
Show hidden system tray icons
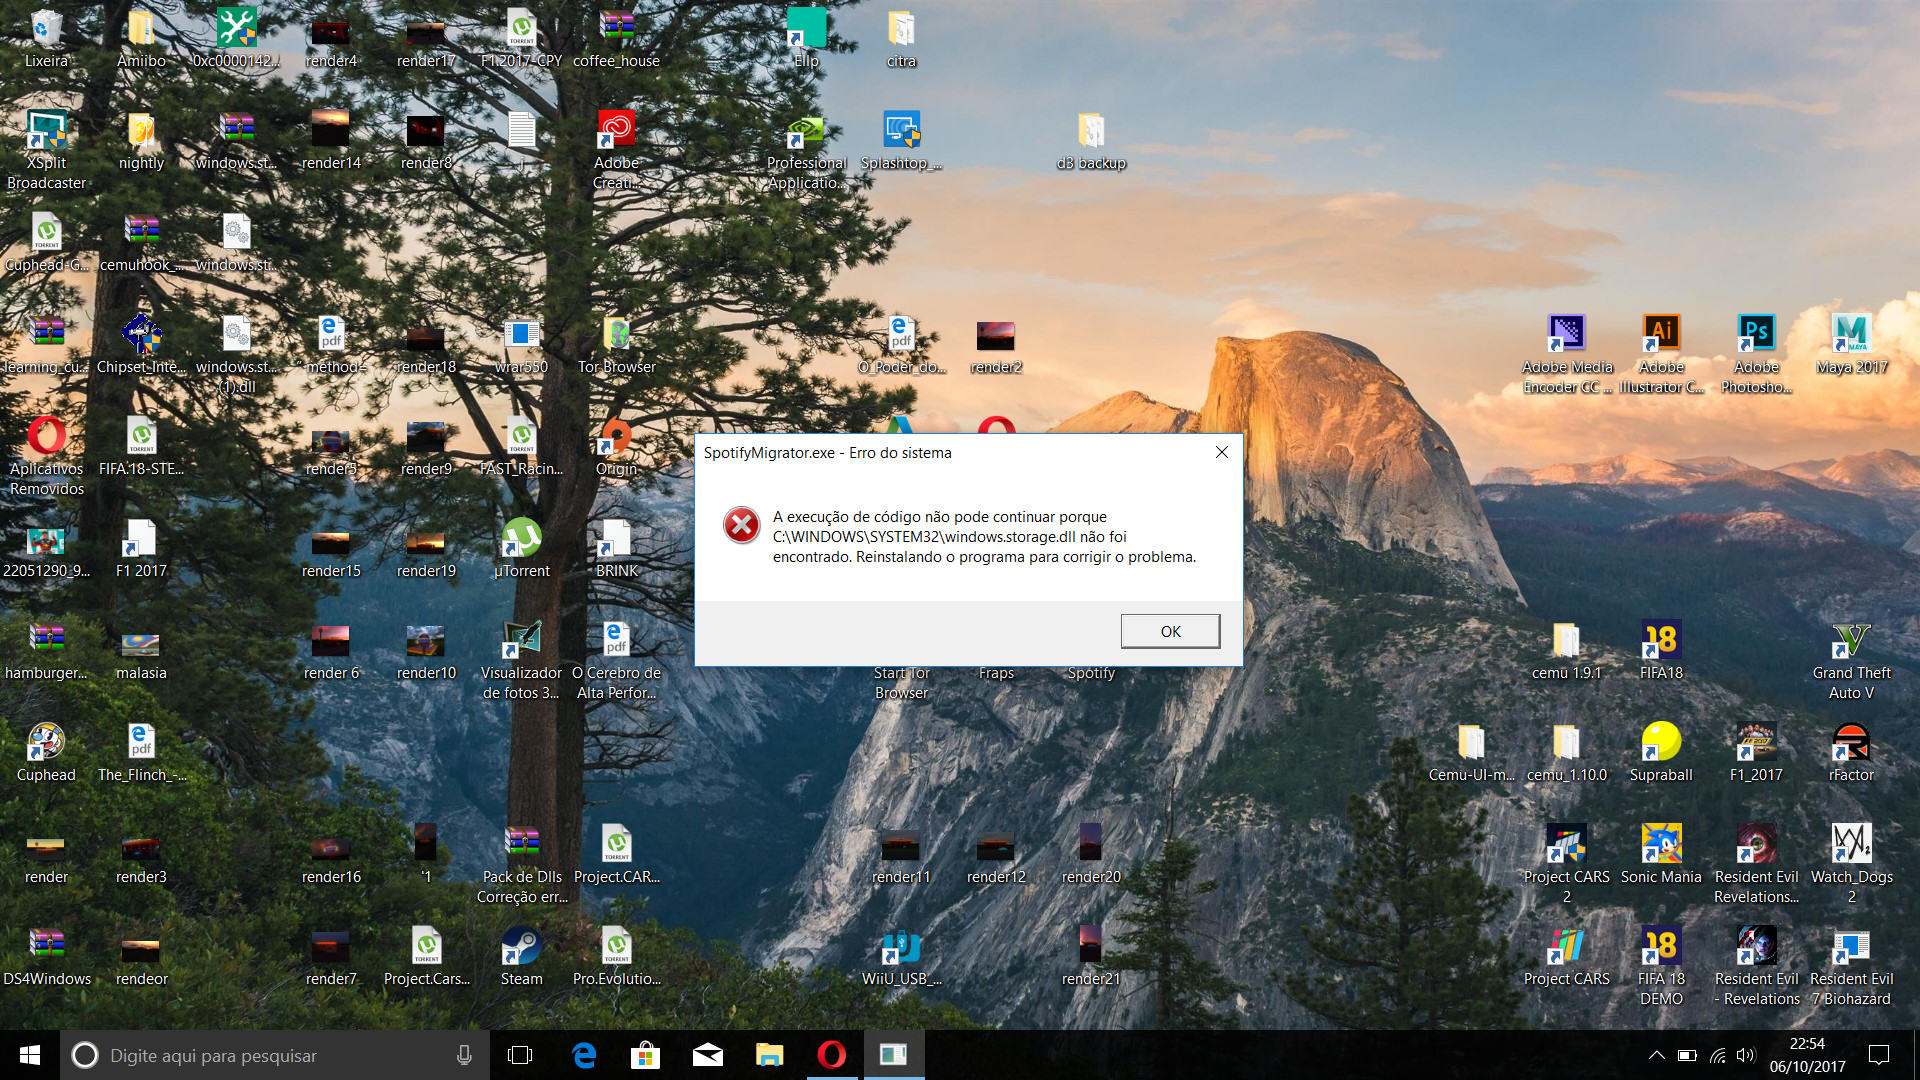click(1656, 1055)
